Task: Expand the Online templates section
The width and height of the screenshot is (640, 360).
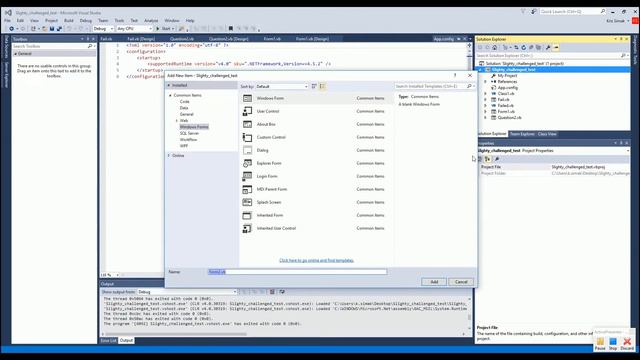Action: pos(169,156)
